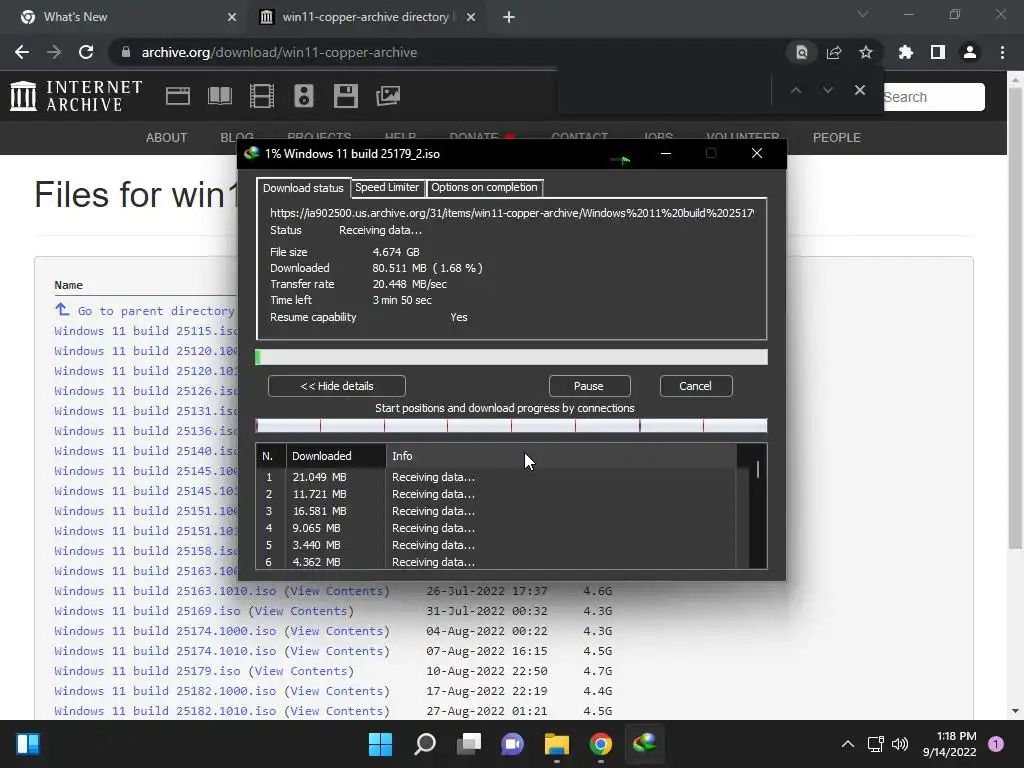Go back in Chrome
Image resolution: width=1024 pixels, height=768 pixels.
(x=22, y=52)
